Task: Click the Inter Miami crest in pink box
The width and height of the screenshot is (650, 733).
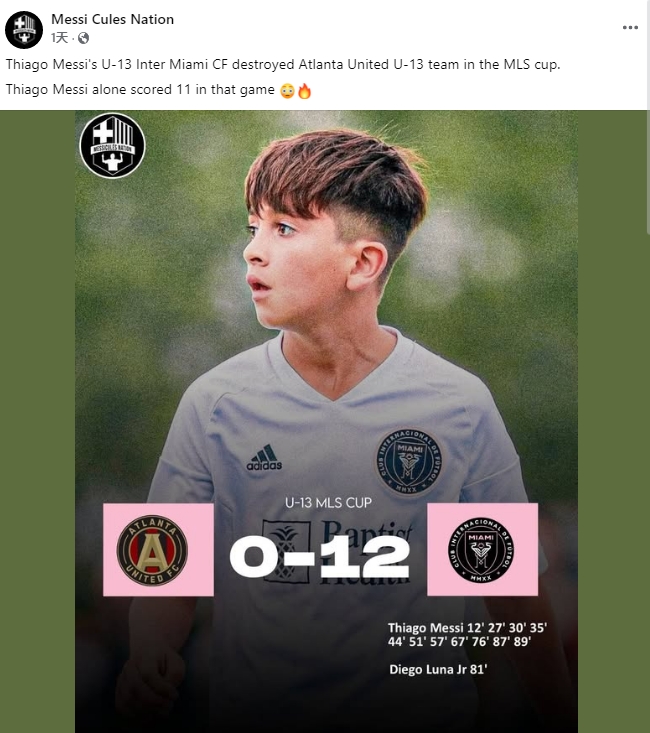Action: 481,550
